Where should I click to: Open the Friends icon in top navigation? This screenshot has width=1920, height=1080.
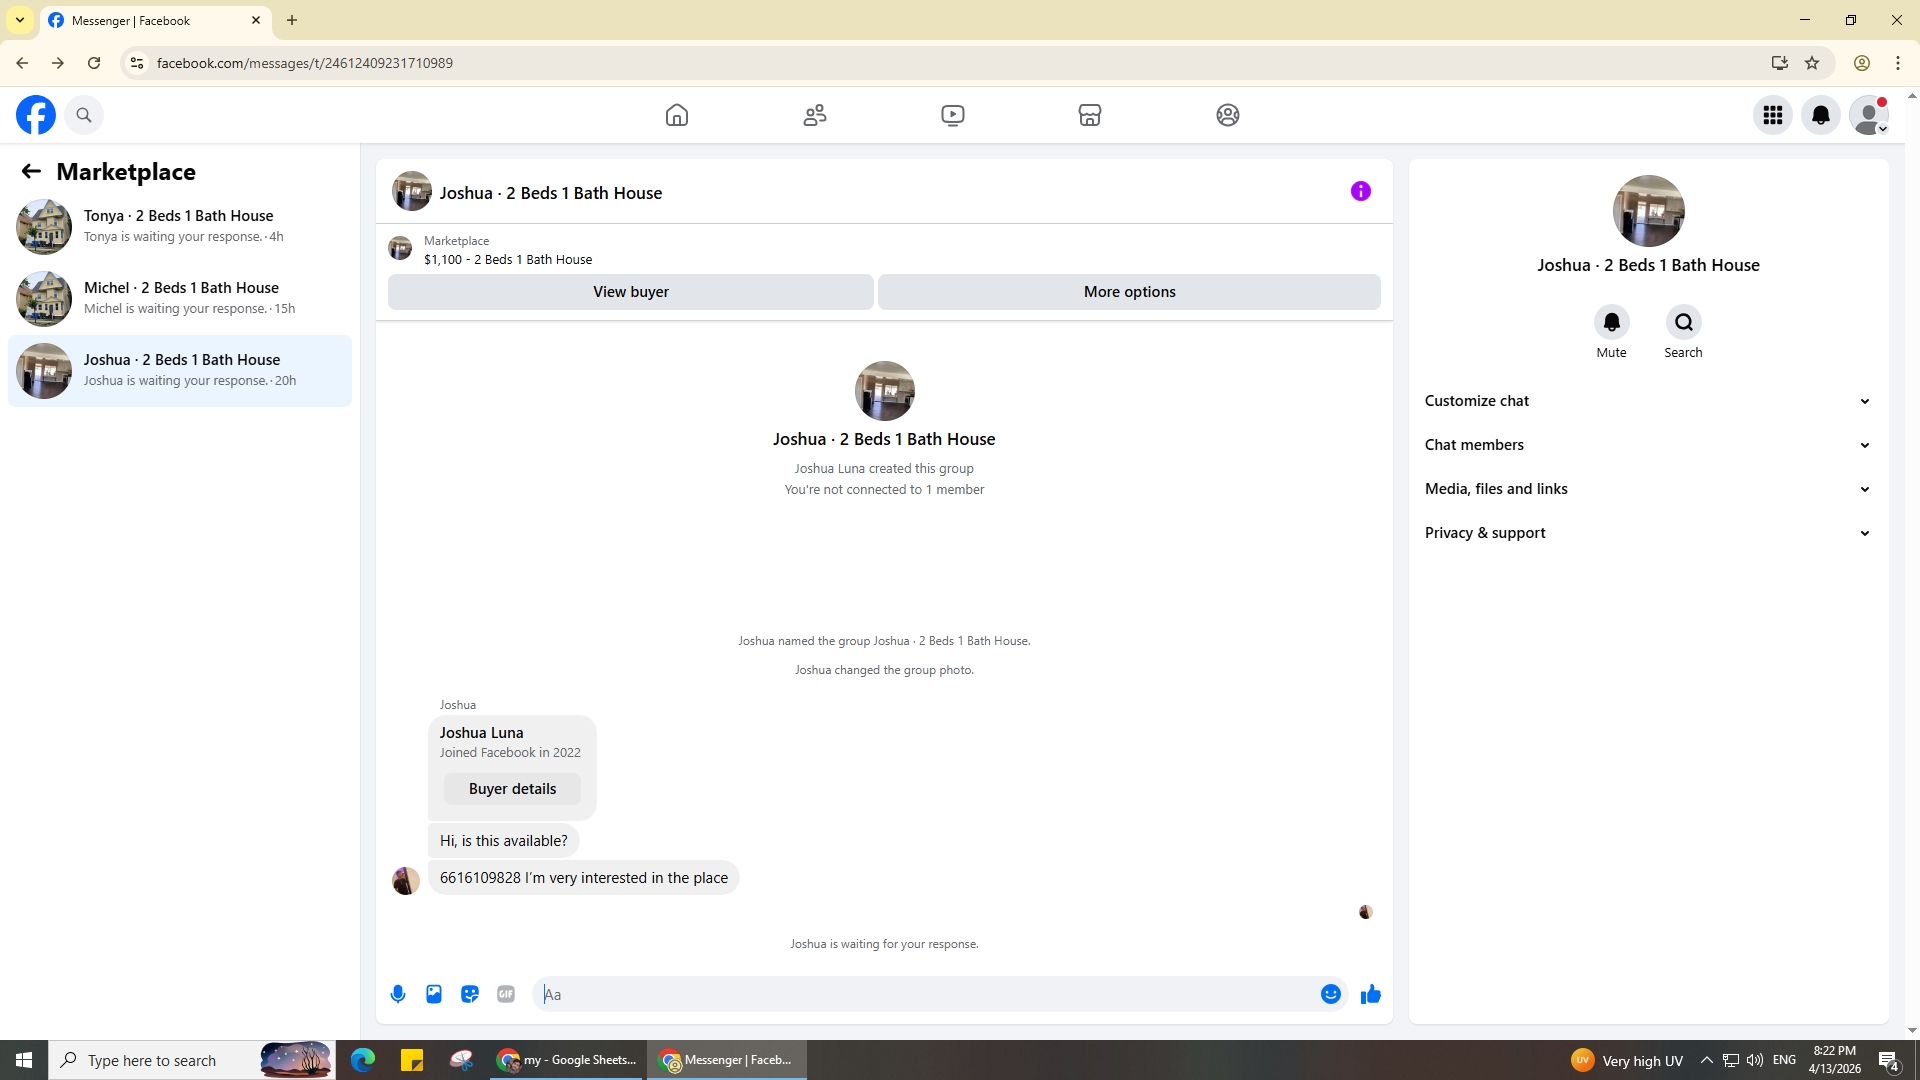click(815, 115)
